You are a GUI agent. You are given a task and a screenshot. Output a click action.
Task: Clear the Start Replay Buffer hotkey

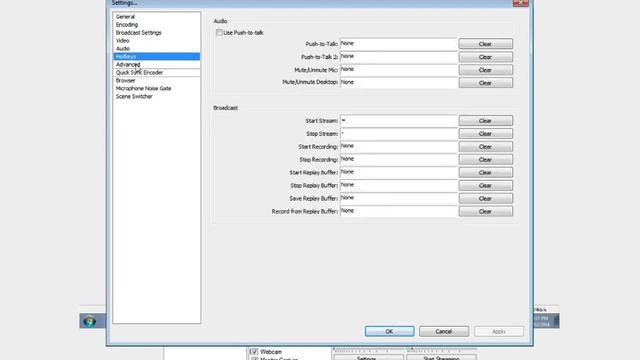486,173
